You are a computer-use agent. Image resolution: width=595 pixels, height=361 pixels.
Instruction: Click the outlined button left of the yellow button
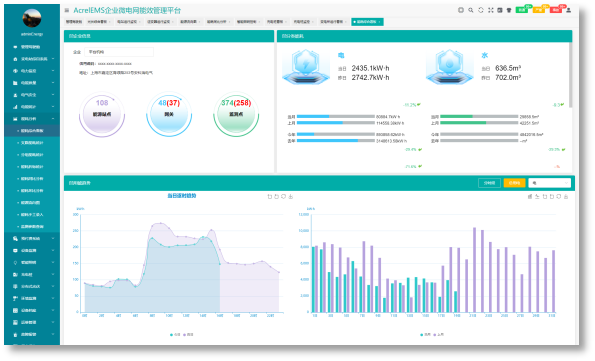tap(489, 183)
